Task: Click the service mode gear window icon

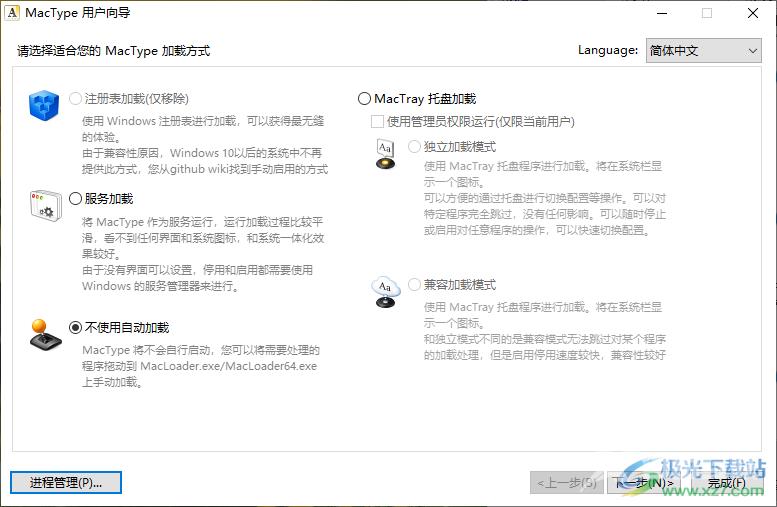Action: (x=45, y=205)
